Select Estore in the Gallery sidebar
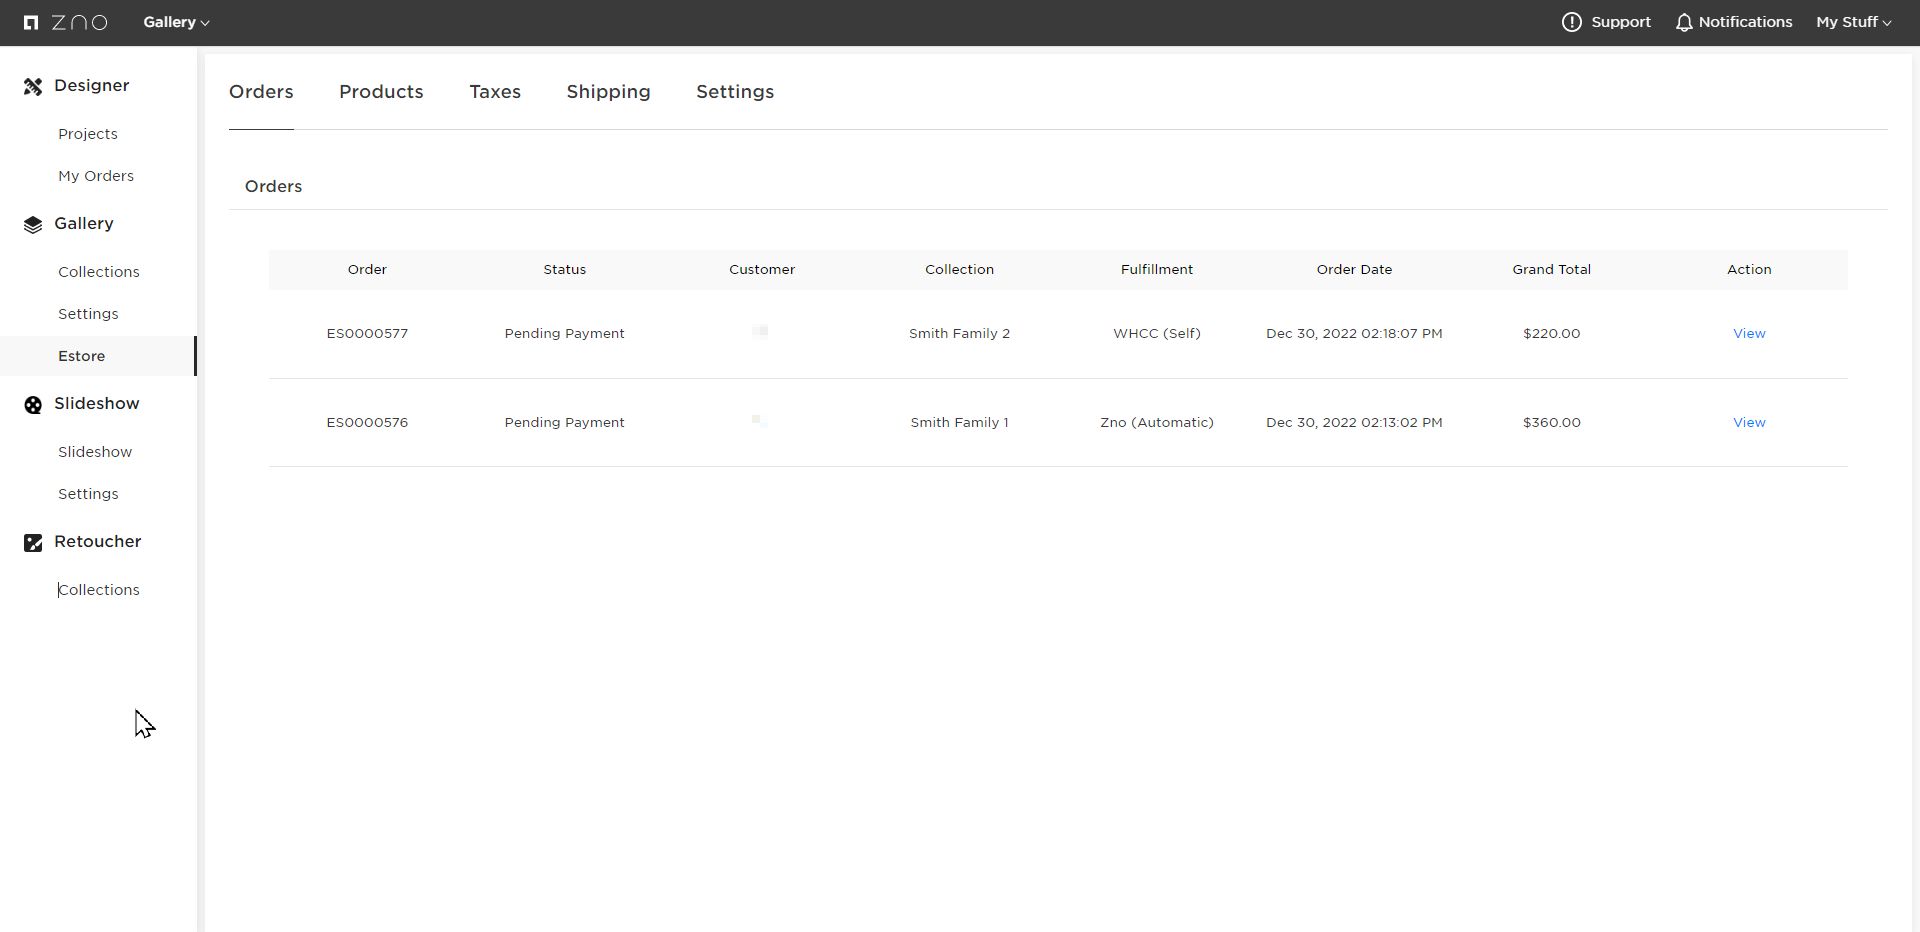 (82, 356)
